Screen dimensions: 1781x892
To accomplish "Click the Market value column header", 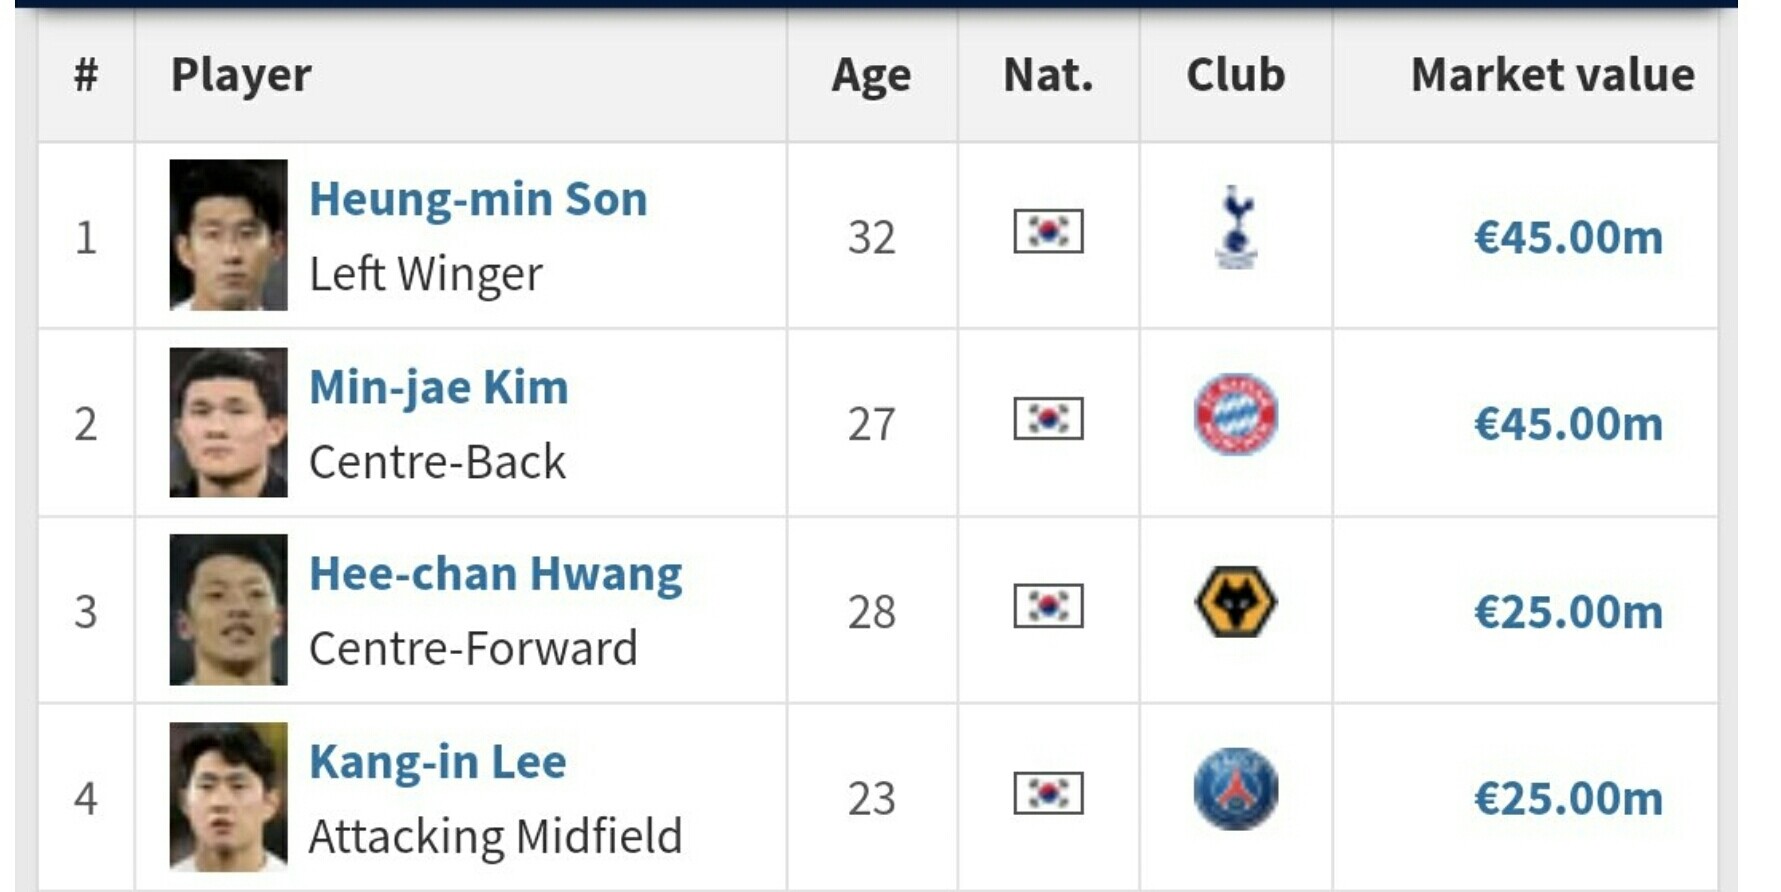I will (1552, 75).
